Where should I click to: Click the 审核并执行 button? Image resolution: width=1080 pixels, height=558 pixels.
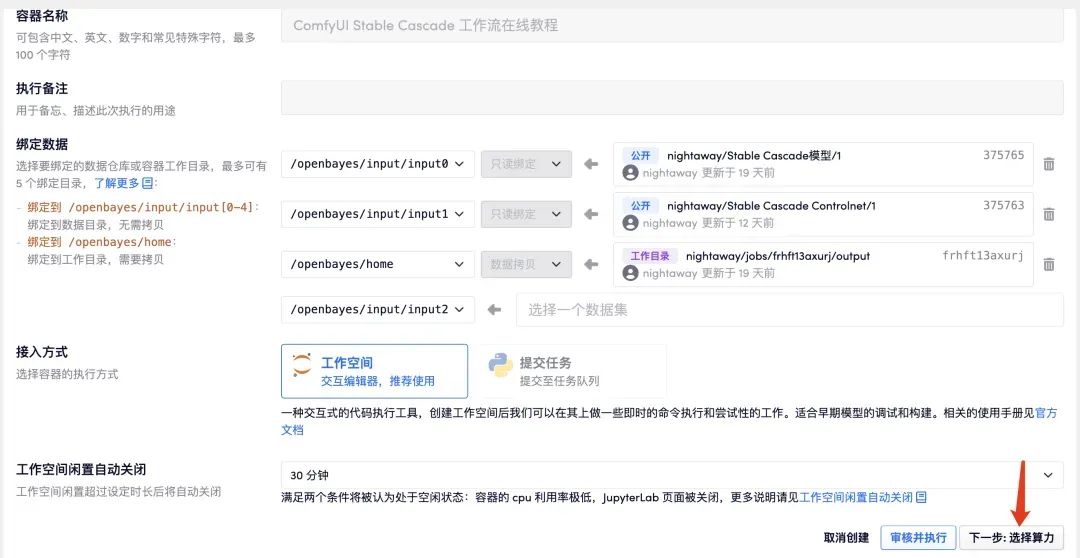pos(918,537)
